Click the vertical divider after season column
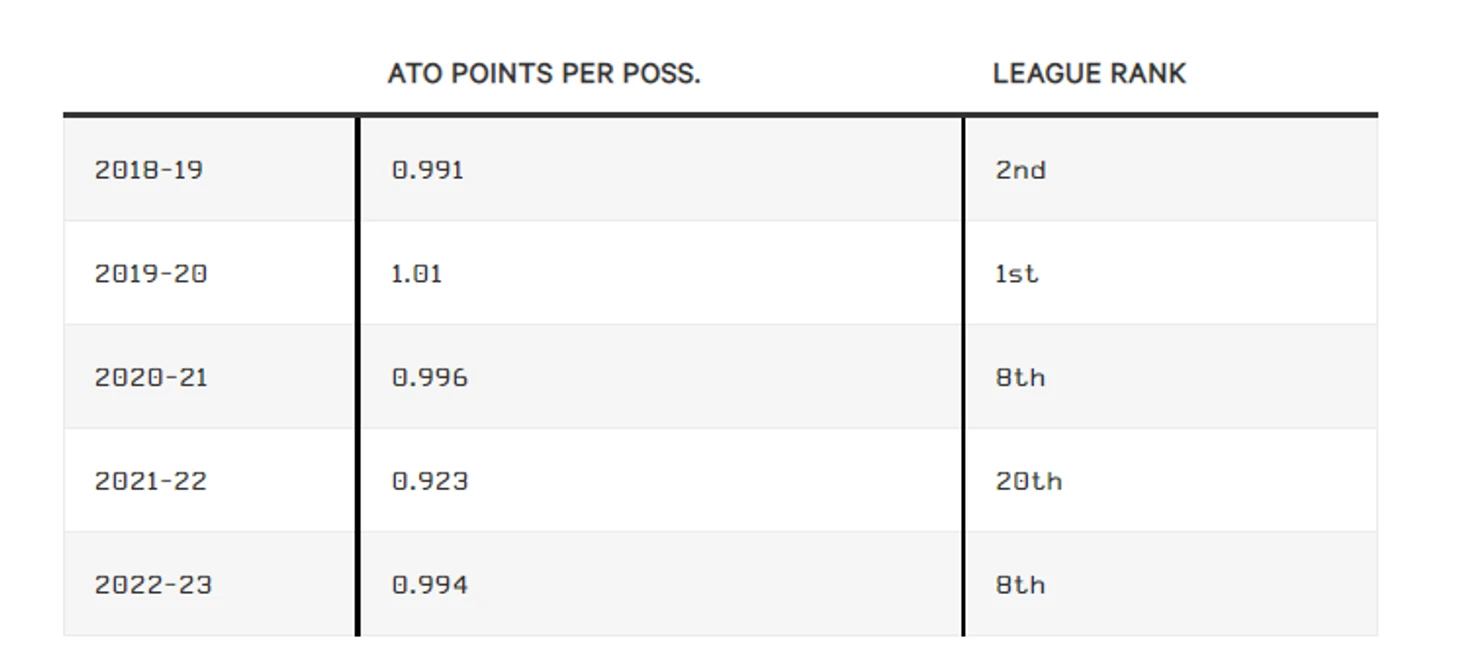Screen dimensions: 1460x662 (x=357, y=376)
